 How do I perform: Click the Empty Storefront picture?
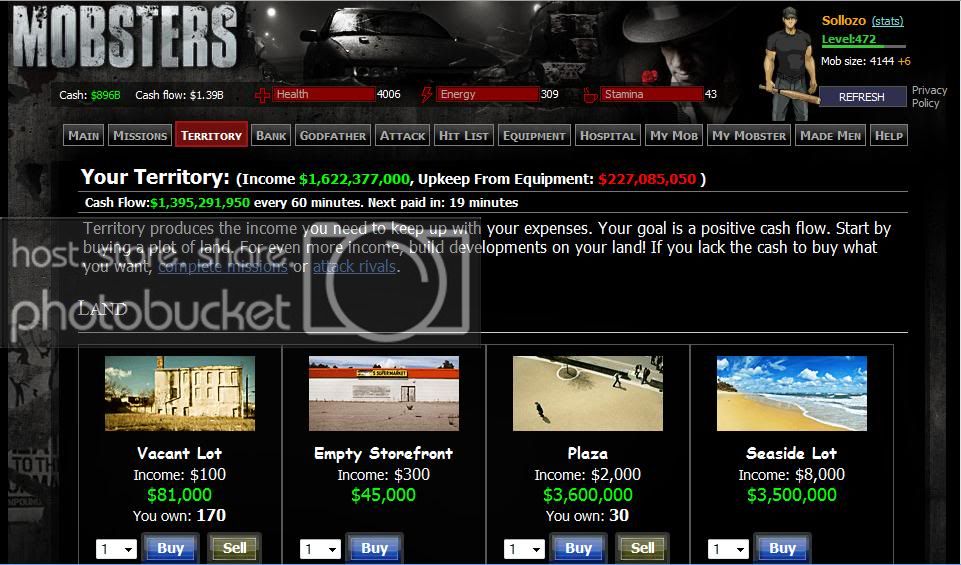point(384,393)
